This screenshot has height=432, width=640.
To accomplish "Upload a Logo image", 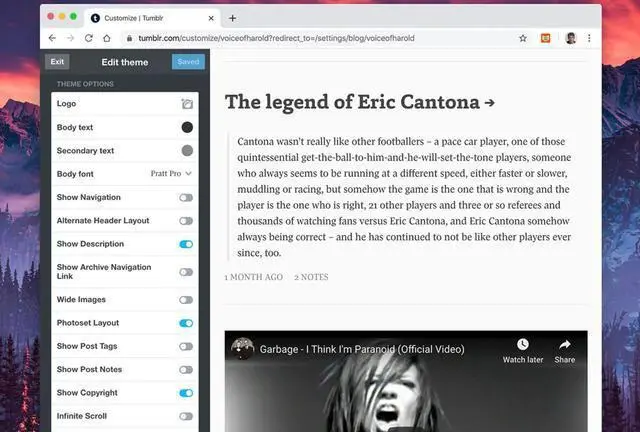I will point(187,104).
